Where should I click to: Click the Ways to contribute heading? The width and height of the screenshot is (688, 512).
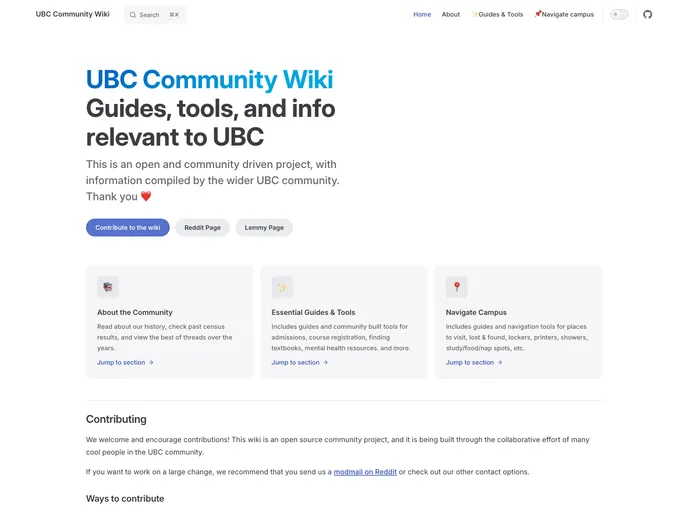click(125, 499)
